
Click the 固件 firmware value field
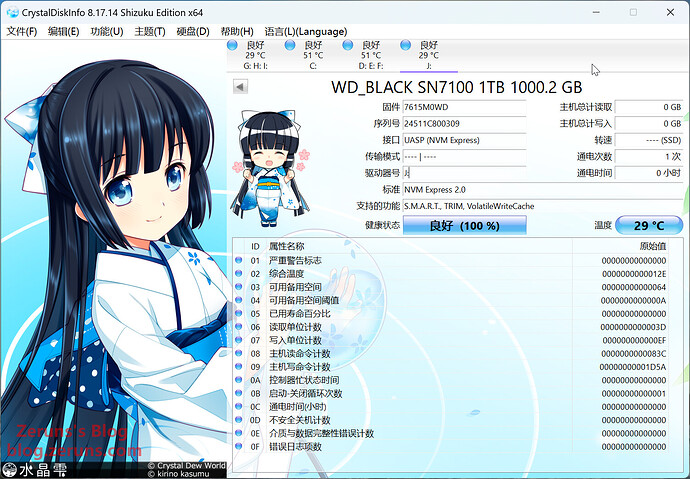(475, 106)
